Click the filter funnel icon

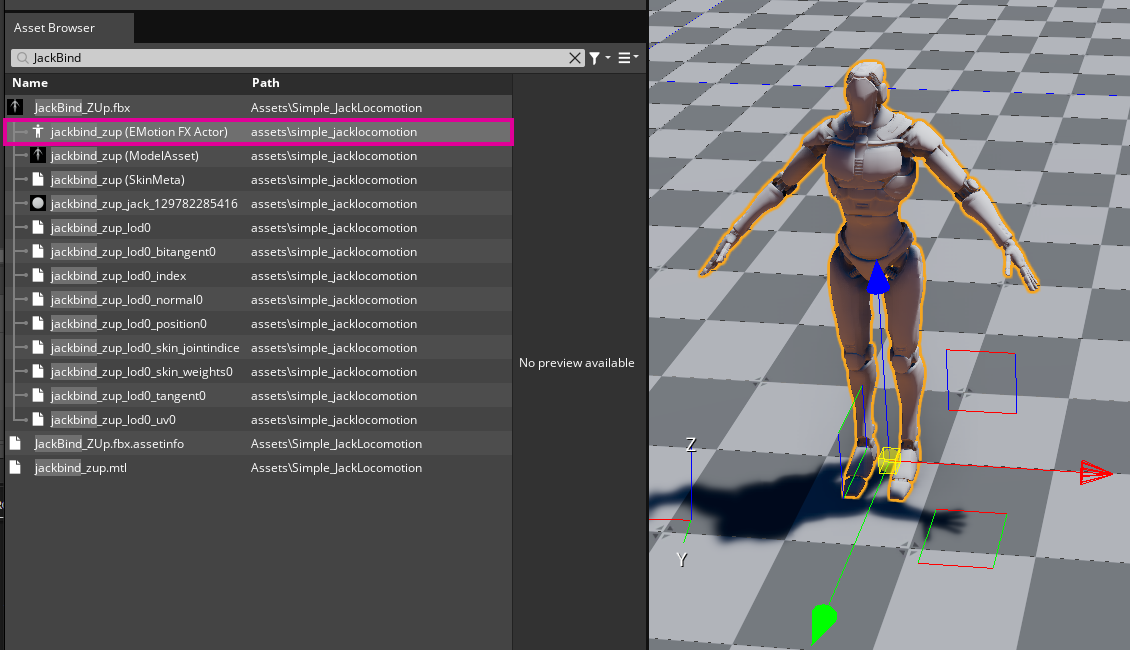593,58
